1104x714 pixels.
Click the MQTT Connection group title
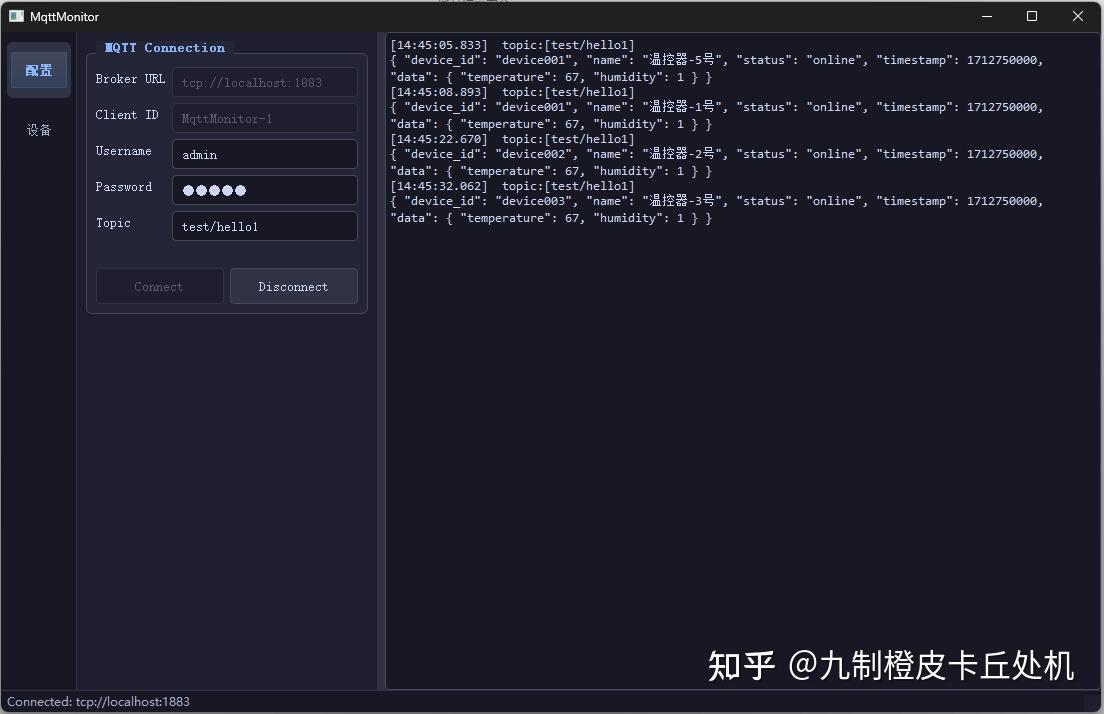[165, 48]
